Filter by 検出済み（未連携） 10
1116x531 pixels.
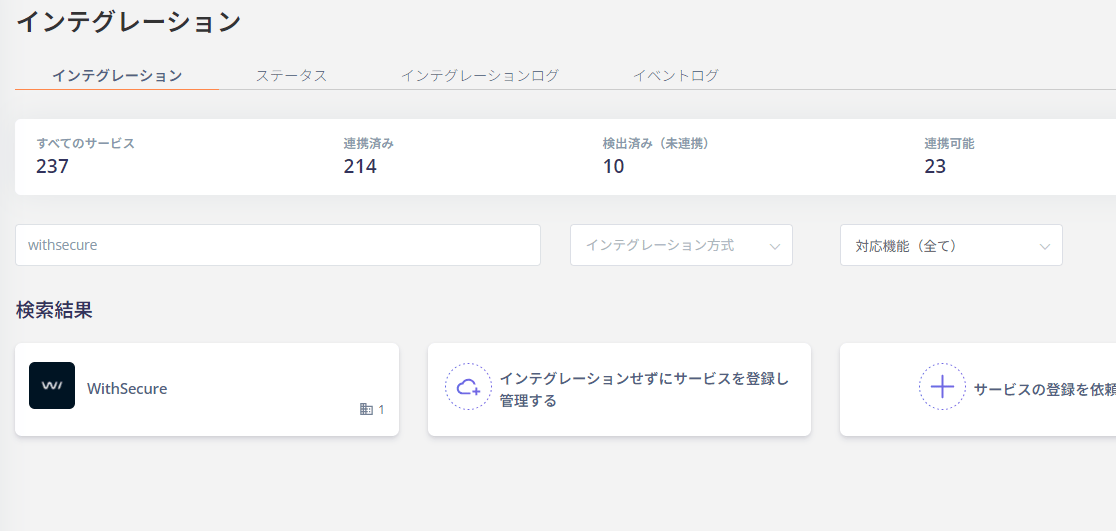(656, 156)
